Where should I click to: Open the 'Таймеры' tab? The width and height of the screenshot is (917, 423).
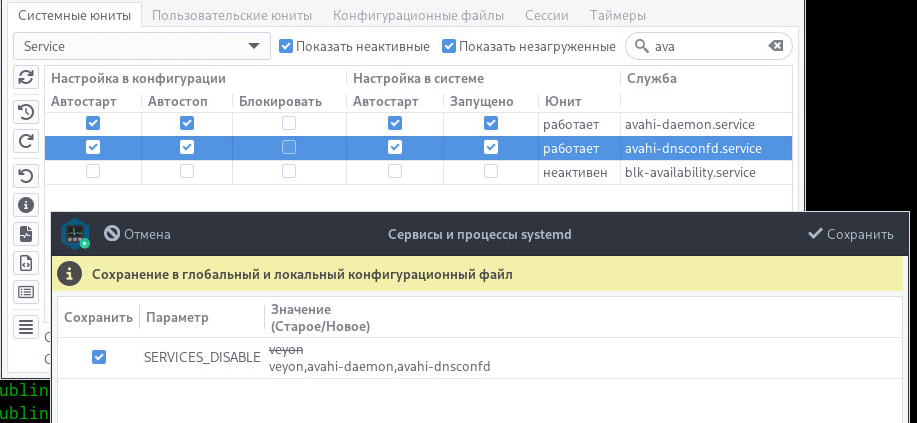(x=617, y=15)
